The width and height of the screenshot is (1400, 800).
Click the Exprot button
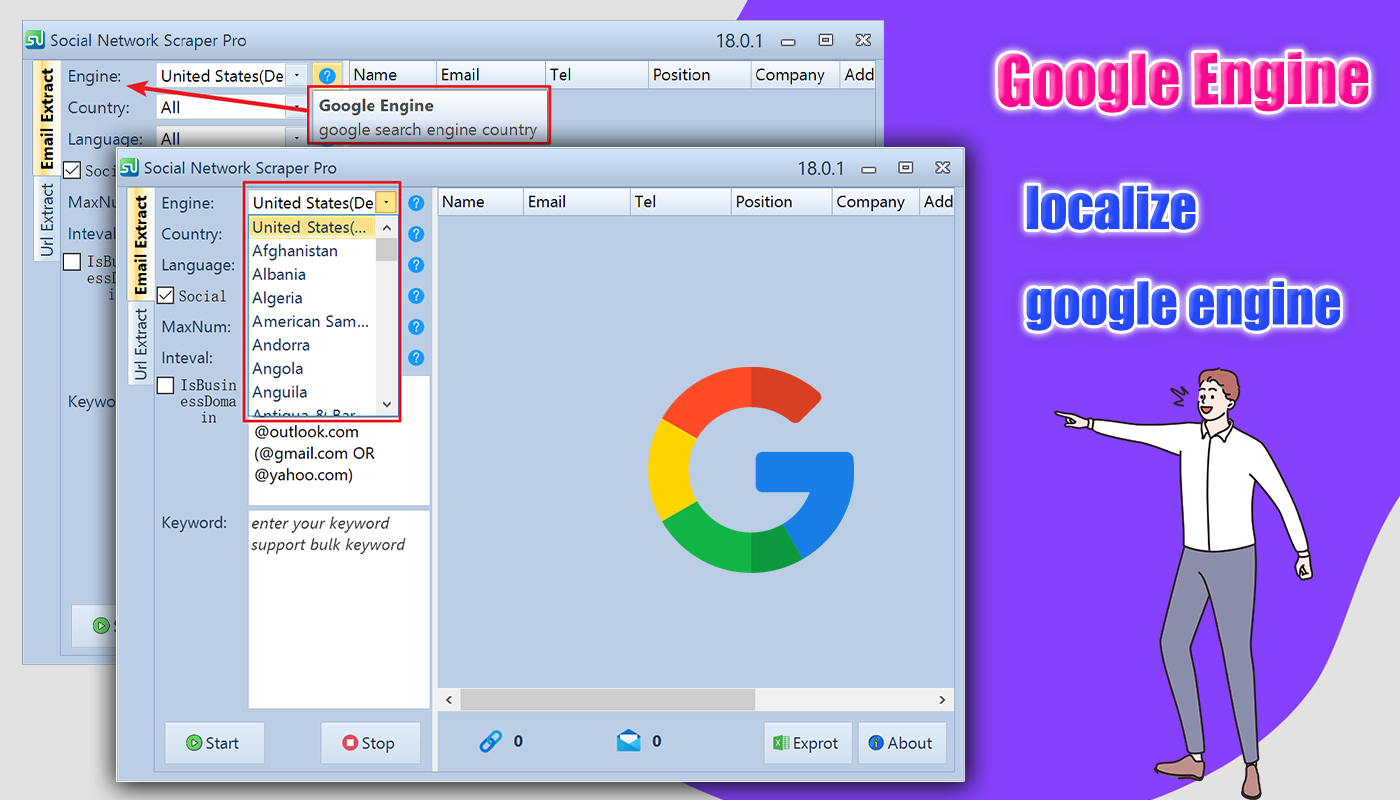click(807, 743)
